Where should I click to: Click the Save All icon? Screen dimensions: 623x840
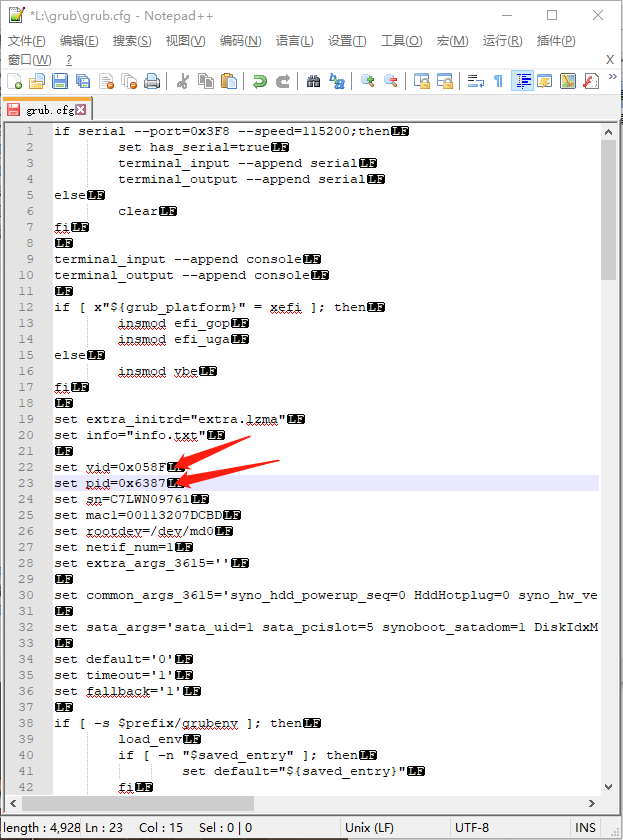pyautogui.click(x=82, y=81)
